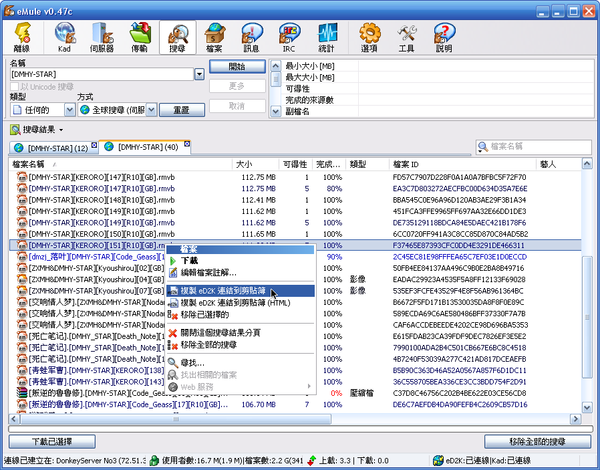Click the upload/download arrows status icon
This screenshot has height=470, width=600.
pos(312,460)
